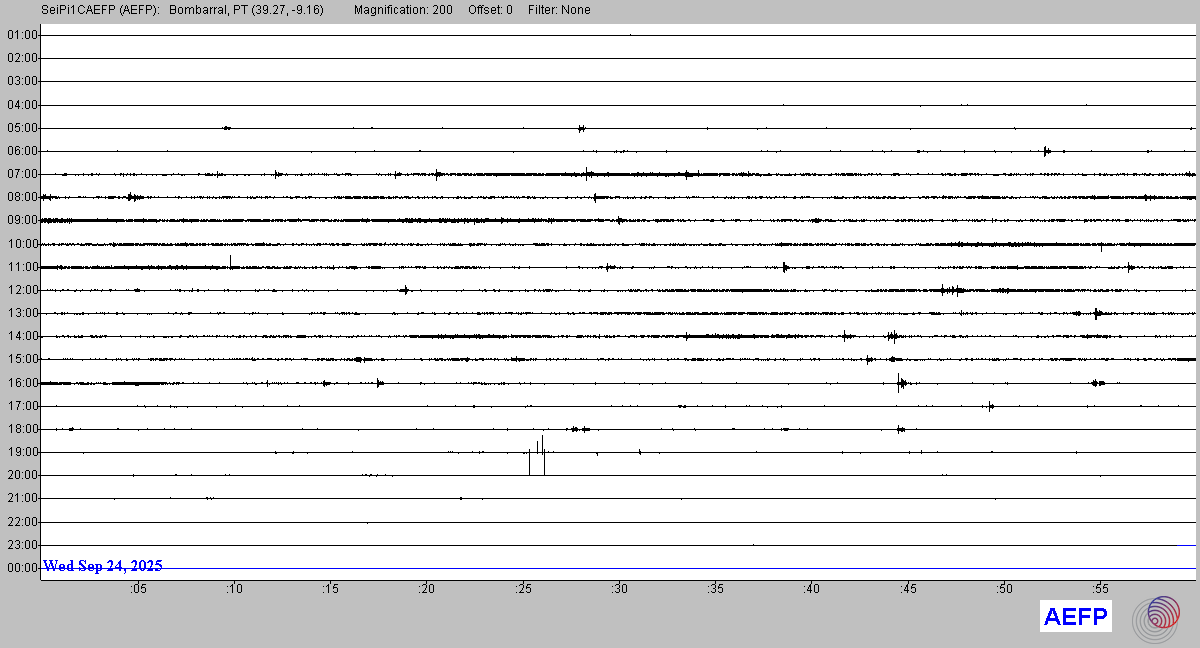1200x648 pixels.
Task: Click the Magnification: 200 header text
Action: click(403, 10)
